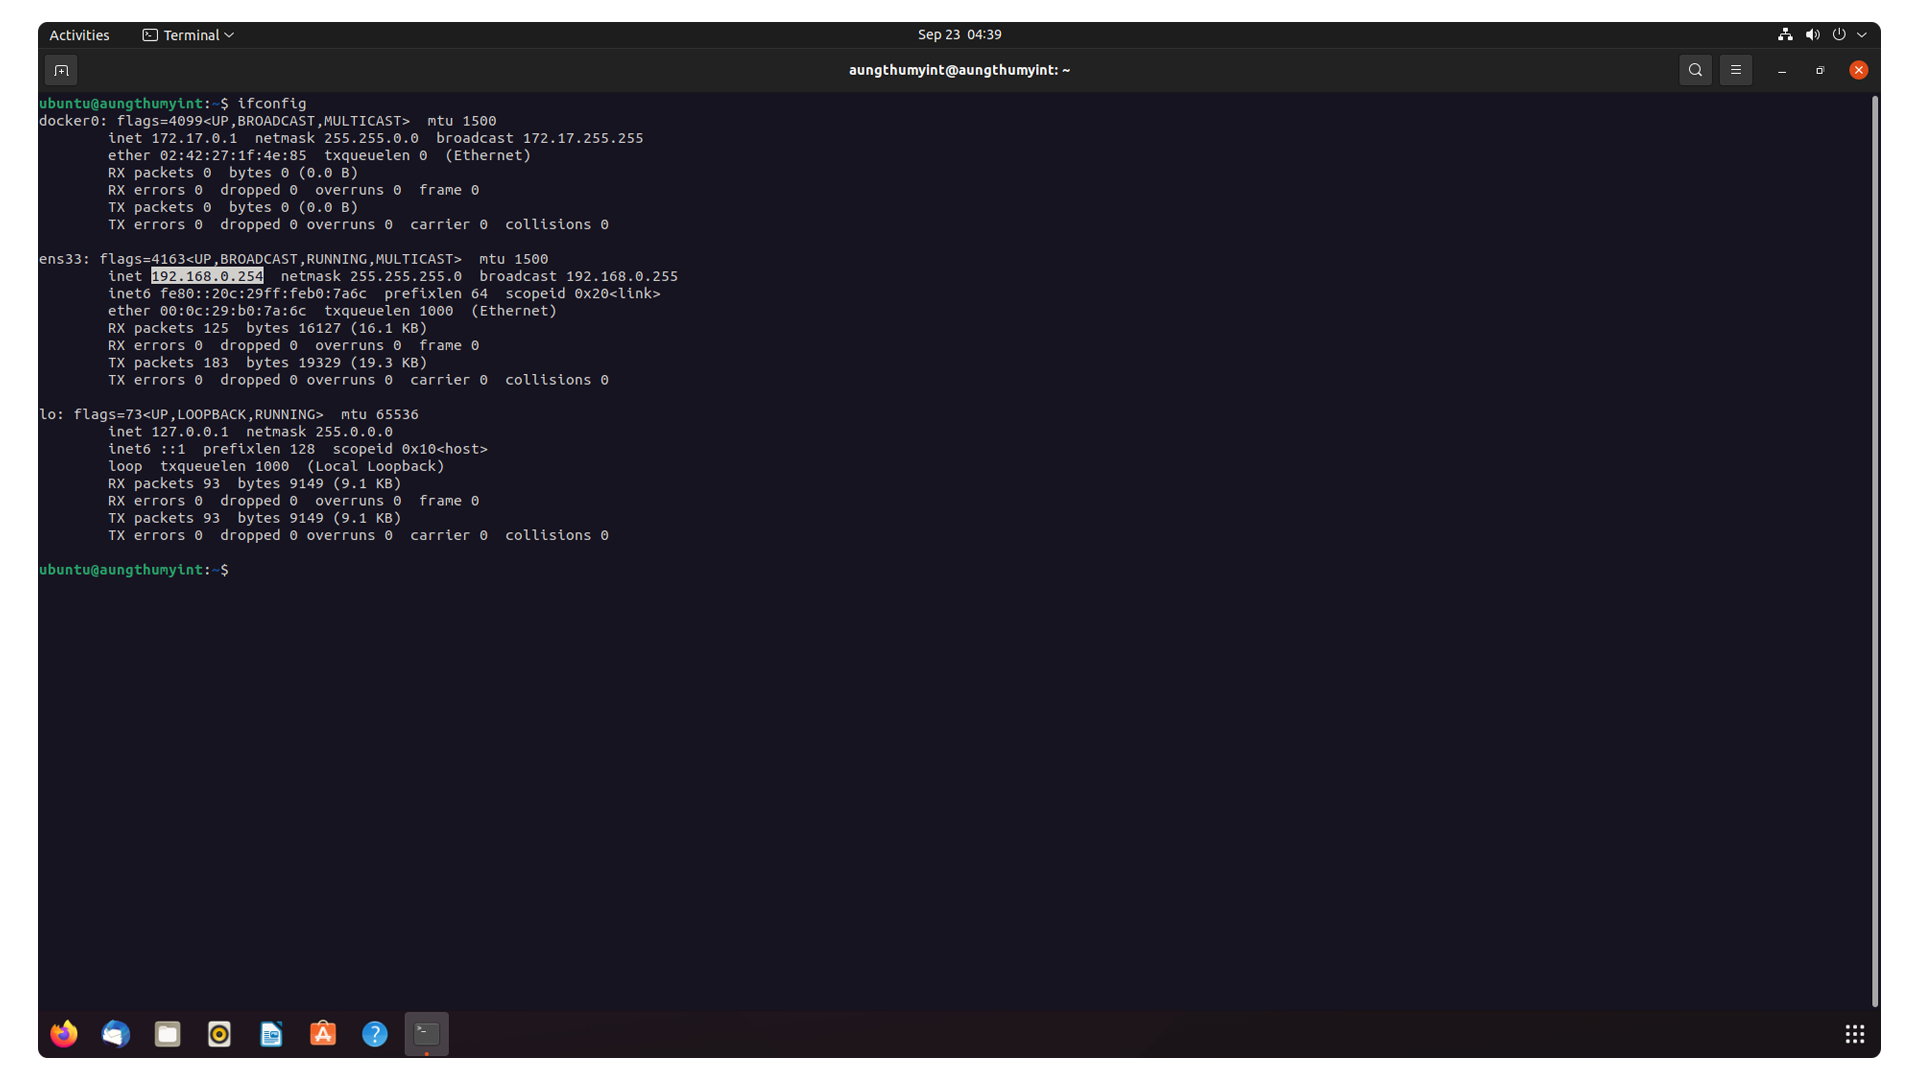The height and width of the screenshot is (1080, 1920).
Task: Show all applications grid
Action: point(1855,1034)
